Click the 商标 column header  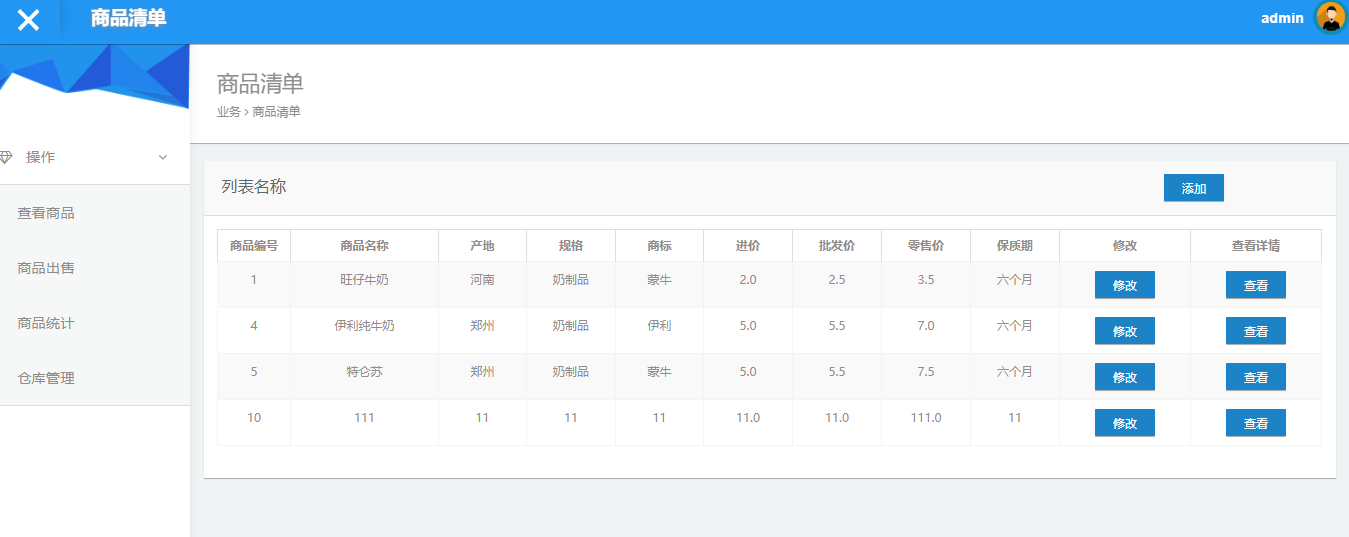click(659, 246)
